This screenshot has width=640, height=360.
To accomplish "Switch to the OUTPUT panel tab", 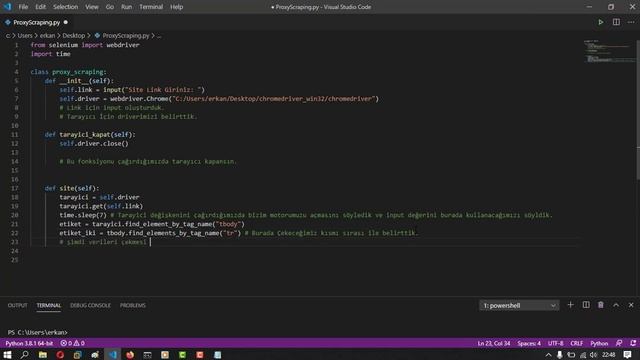I will [x=17, y=305].
